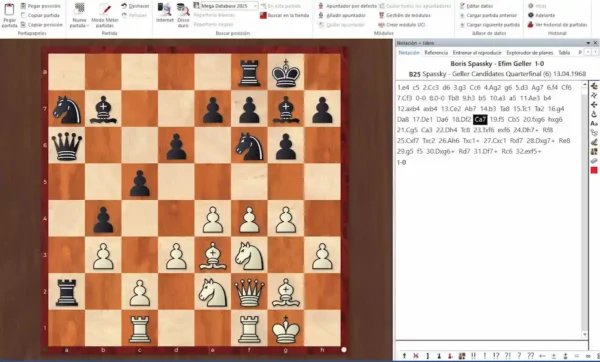Click Adelante in Historial group
Screen dimensions: 600x362
coord(541,15)
